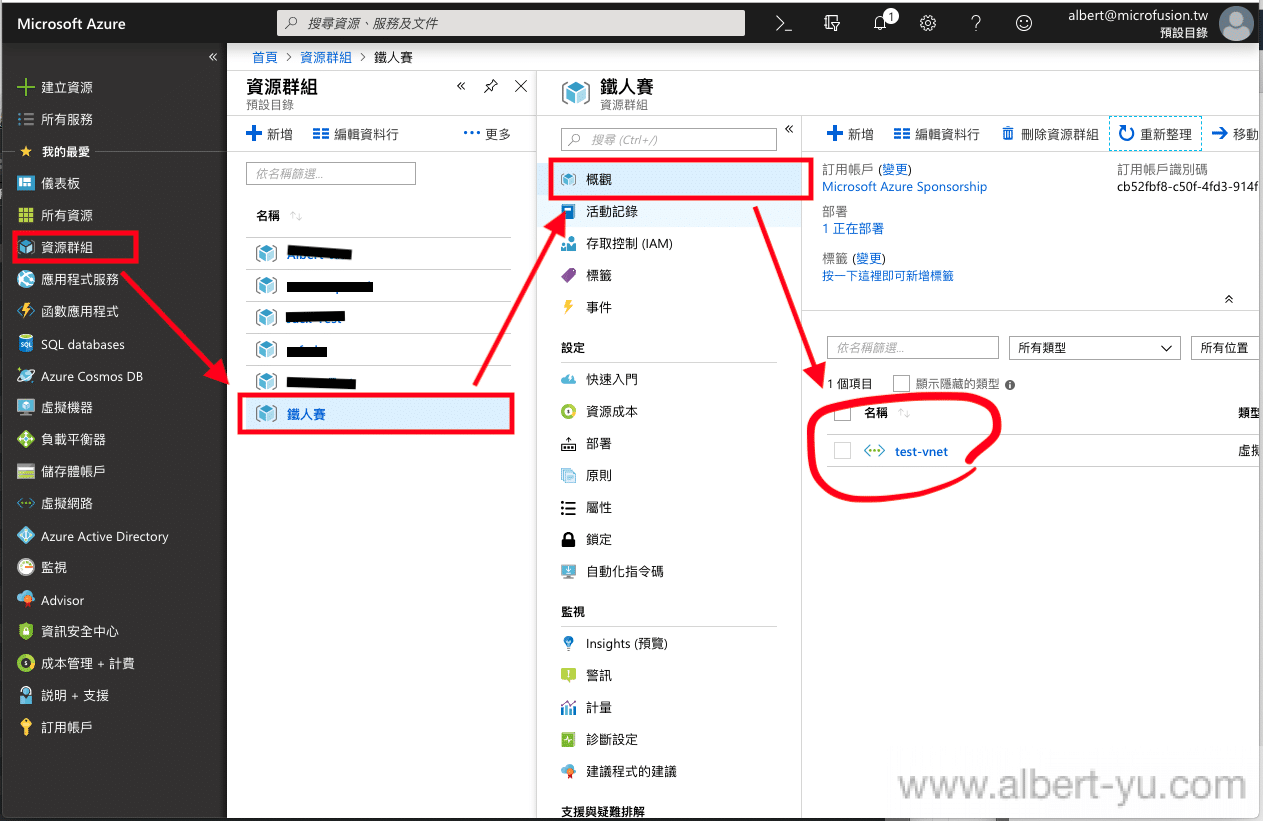Click the 依名稱篩選 filter in the list blade
The width and height of the screenshot is (1263, 821).
(x=331, y=174)
